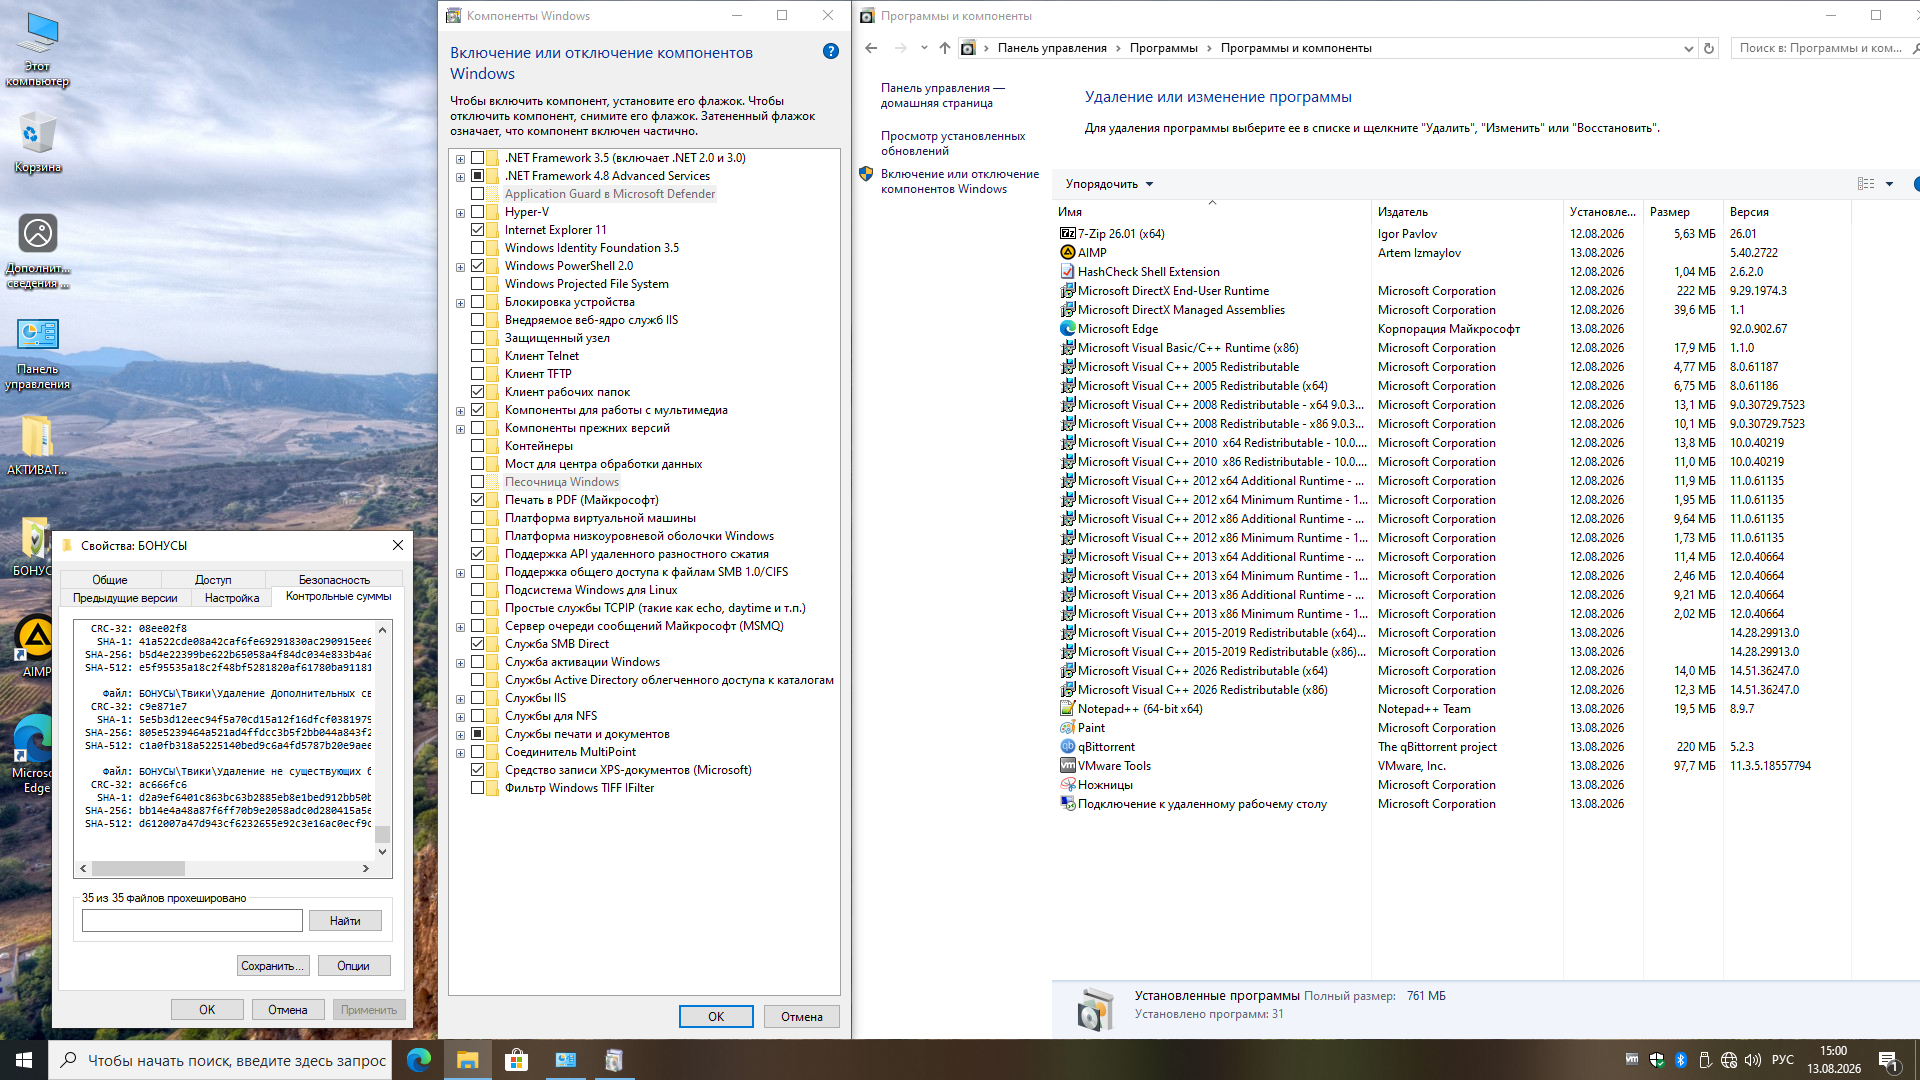Viewport: 1920px width, 1080px height.
Task: Go back in Programs and Components window
Action: click(871, 48)
